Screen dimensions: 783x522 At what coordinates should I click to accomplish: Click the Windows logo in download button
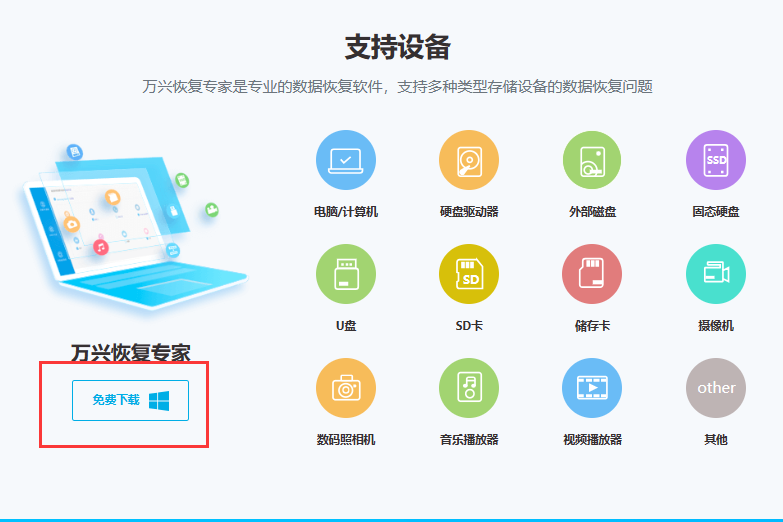159,401
